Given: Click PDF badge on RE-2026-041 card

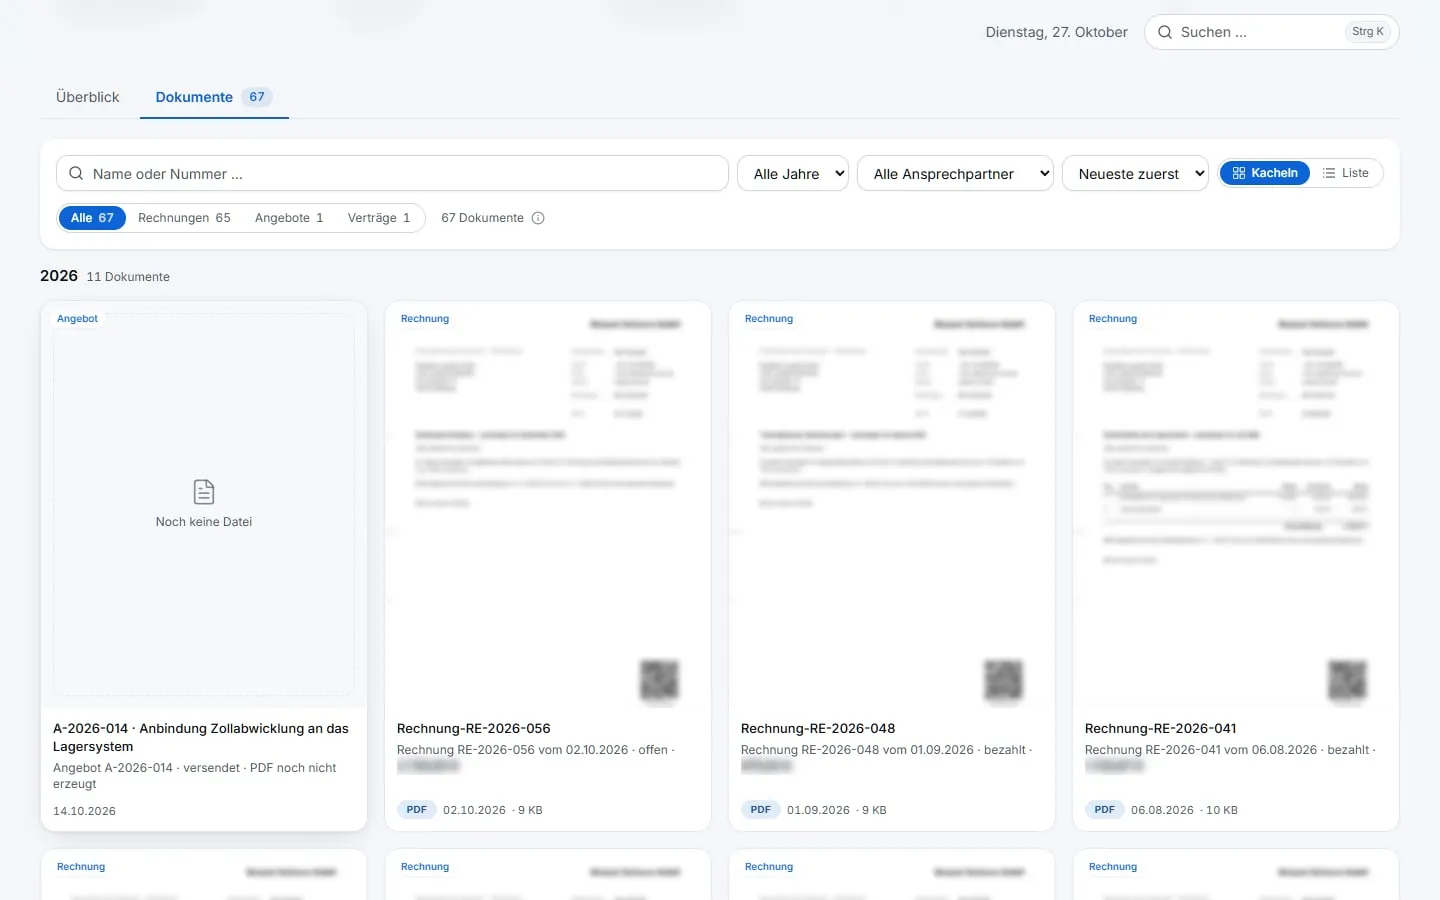Looking at the screenshot, I should click(x=1105, y=810).
